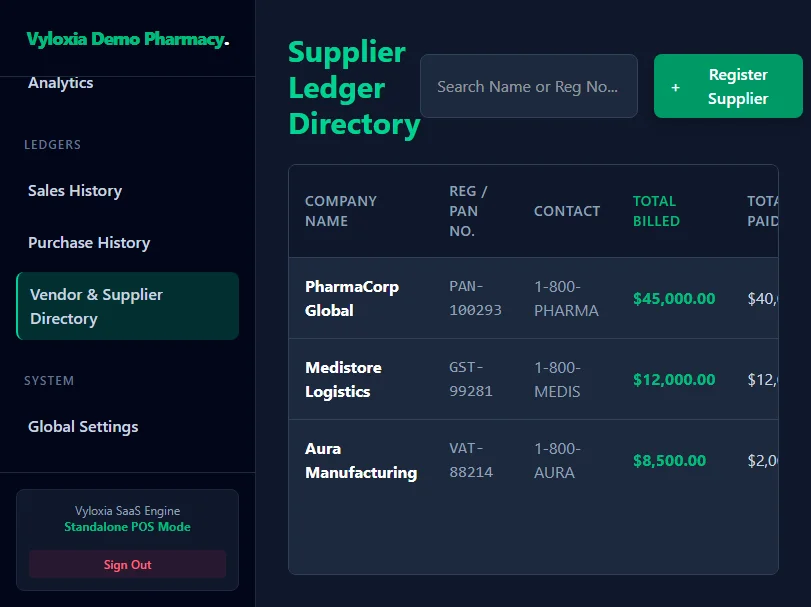Click contact 1-800-AURA

click(557, 460)
